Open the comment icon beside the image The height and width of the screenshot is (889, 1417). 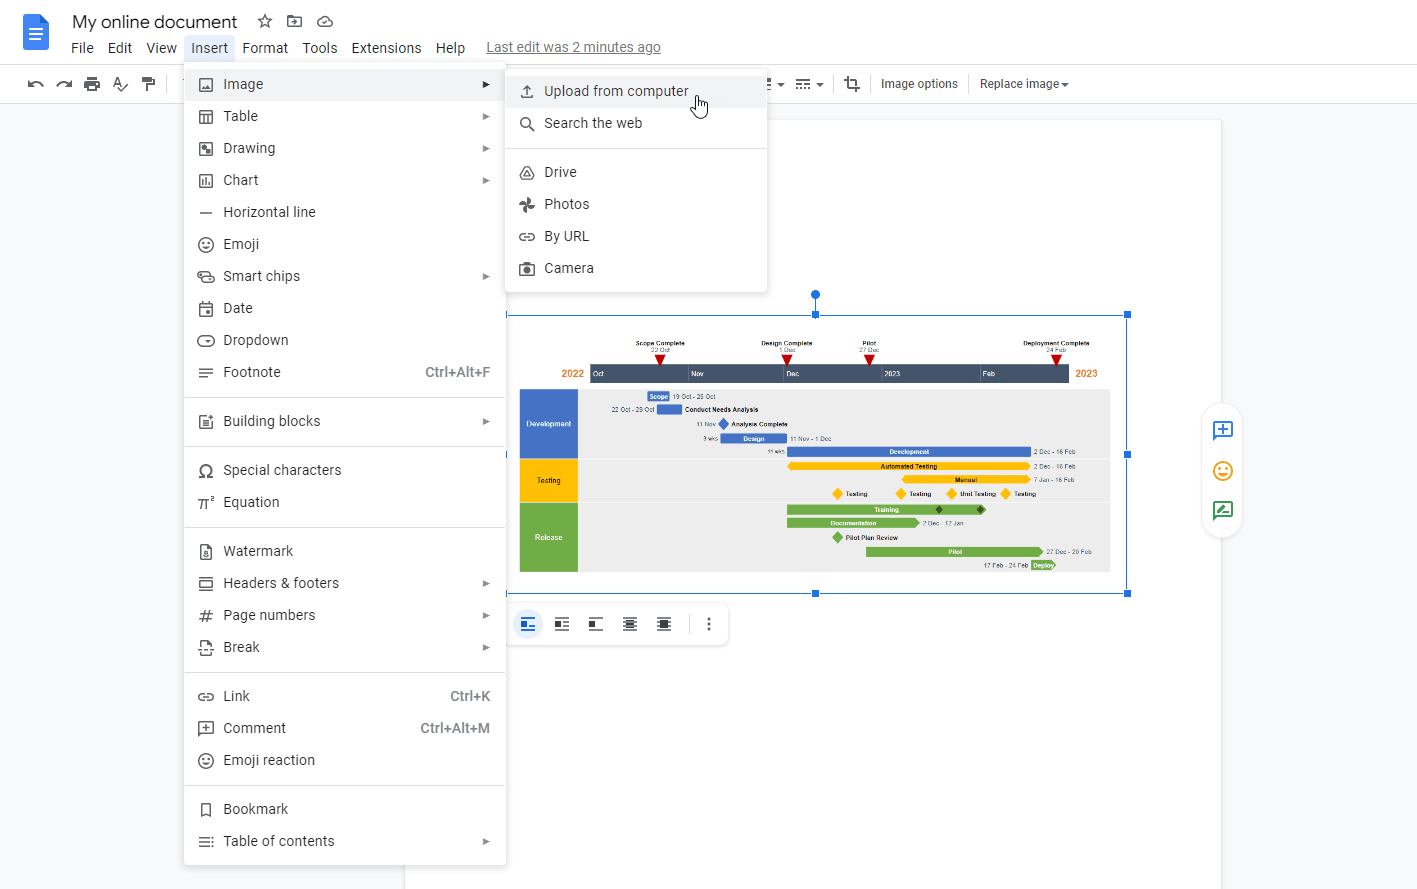(x=1222, y=431)
